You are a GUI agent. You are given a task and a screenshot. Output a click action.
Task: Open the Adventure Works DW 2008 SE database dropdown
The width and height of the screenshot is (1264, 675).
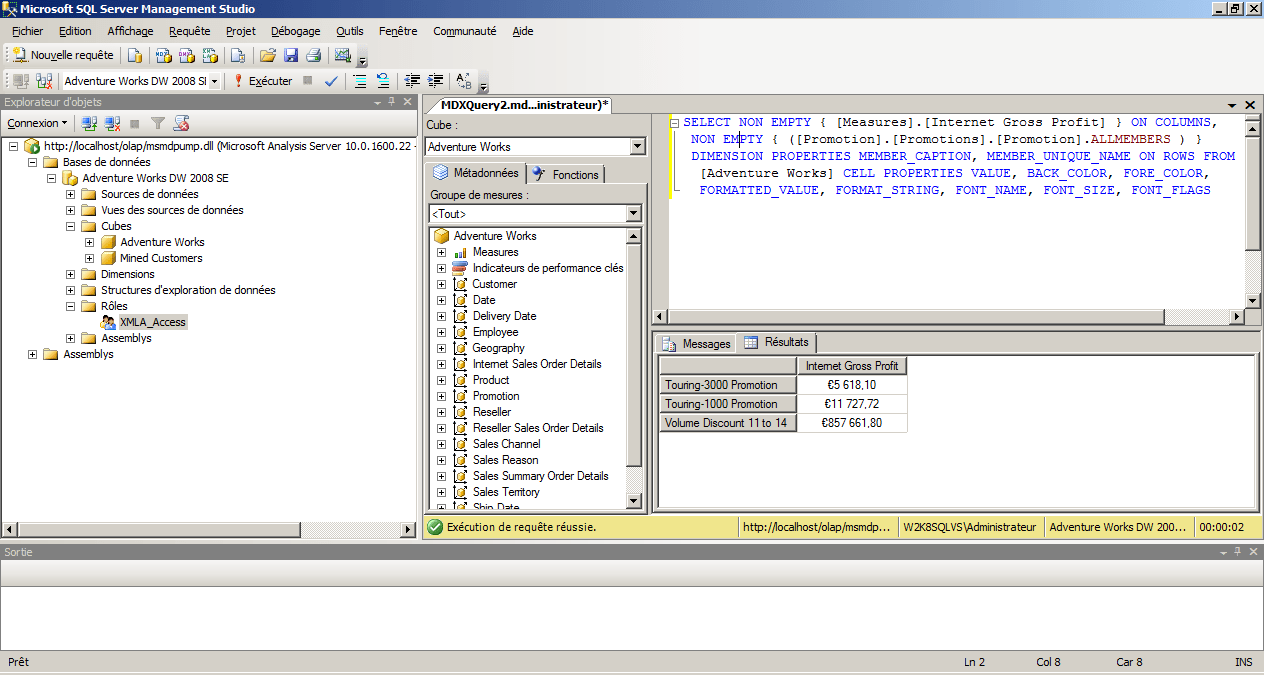tap(214, 81)
